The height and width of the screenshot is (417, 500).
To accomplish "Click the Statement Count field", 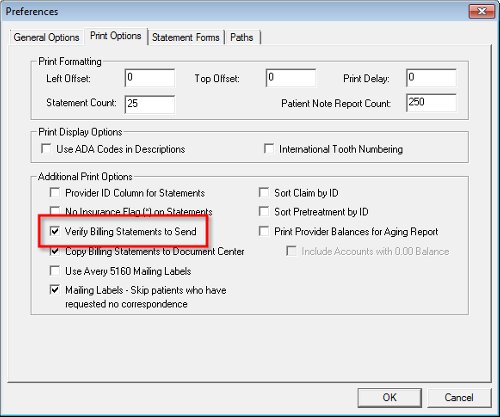I will coord(150,104).
